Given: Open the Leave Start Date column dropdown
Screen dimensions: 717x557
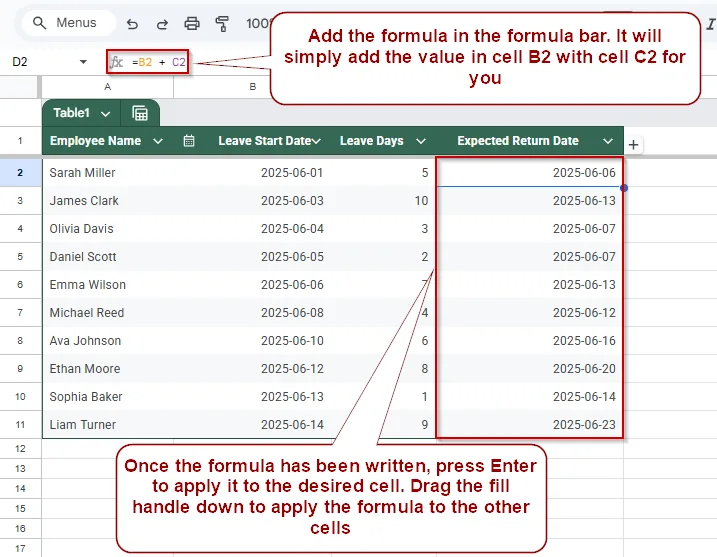Looking at the screenshot, I should pyautogui.click(x=316, y=141).
